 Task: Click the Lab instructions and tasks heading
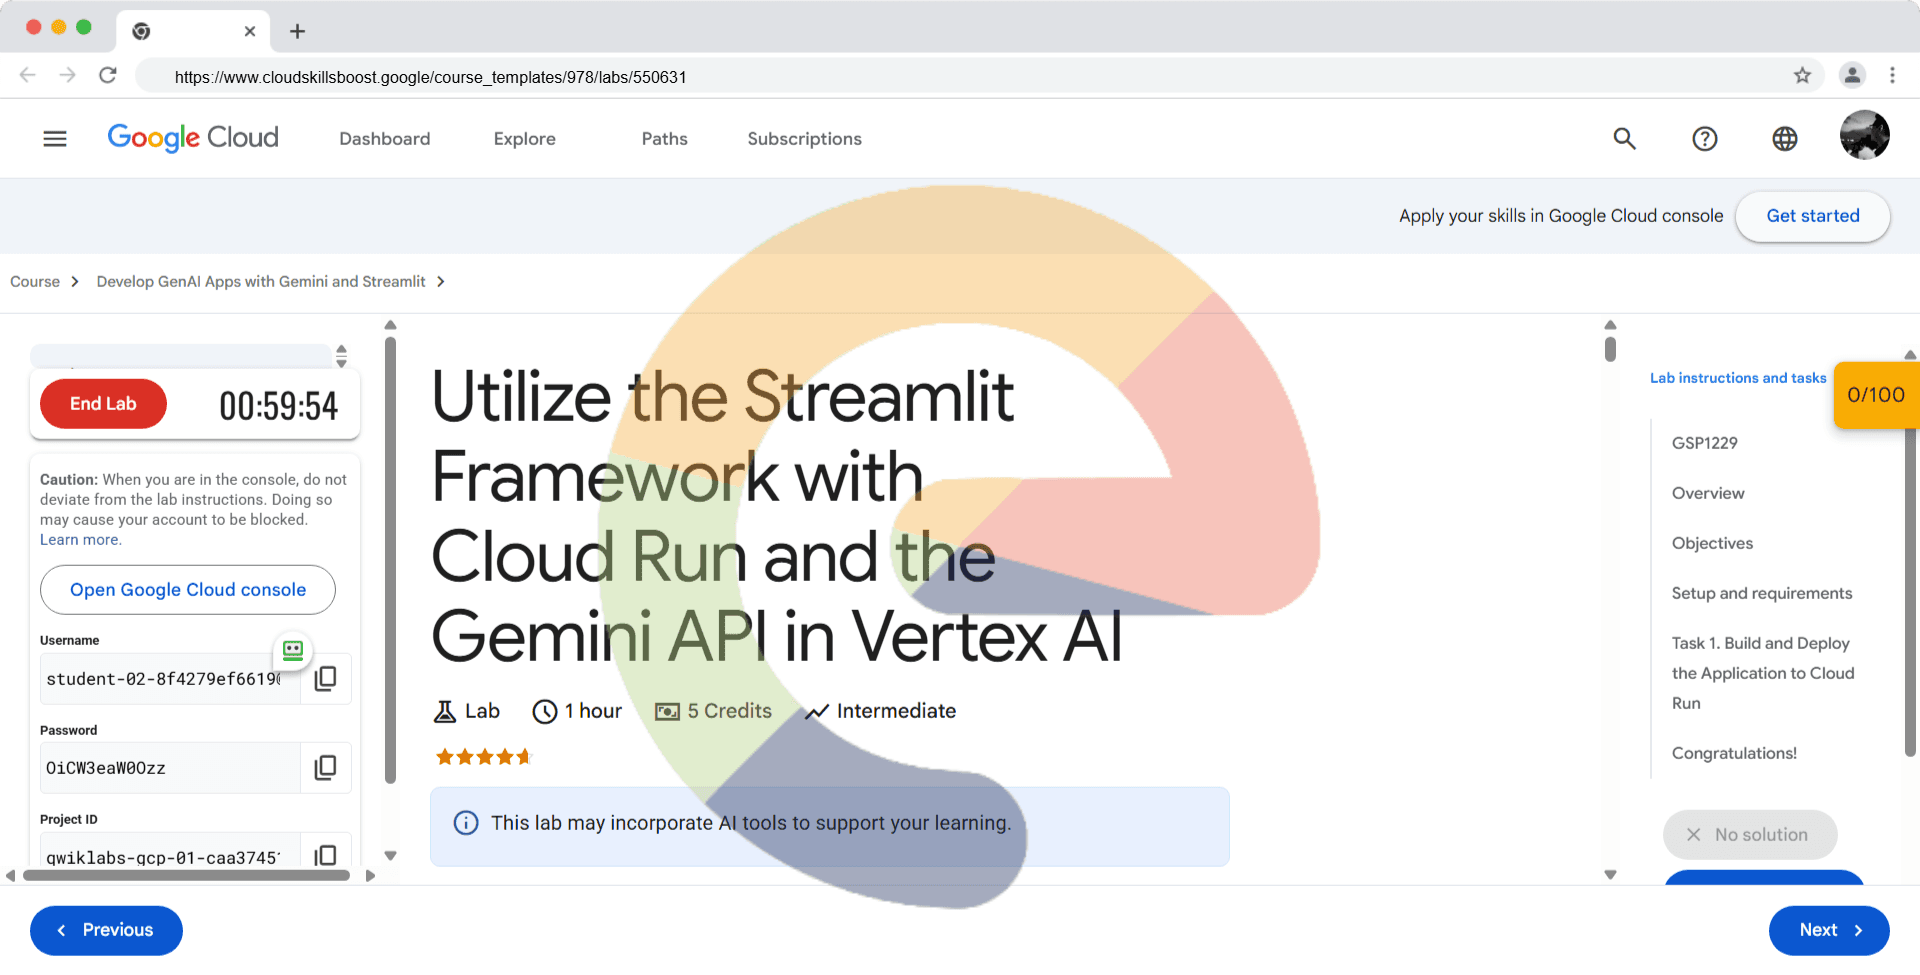point(1738,378)
